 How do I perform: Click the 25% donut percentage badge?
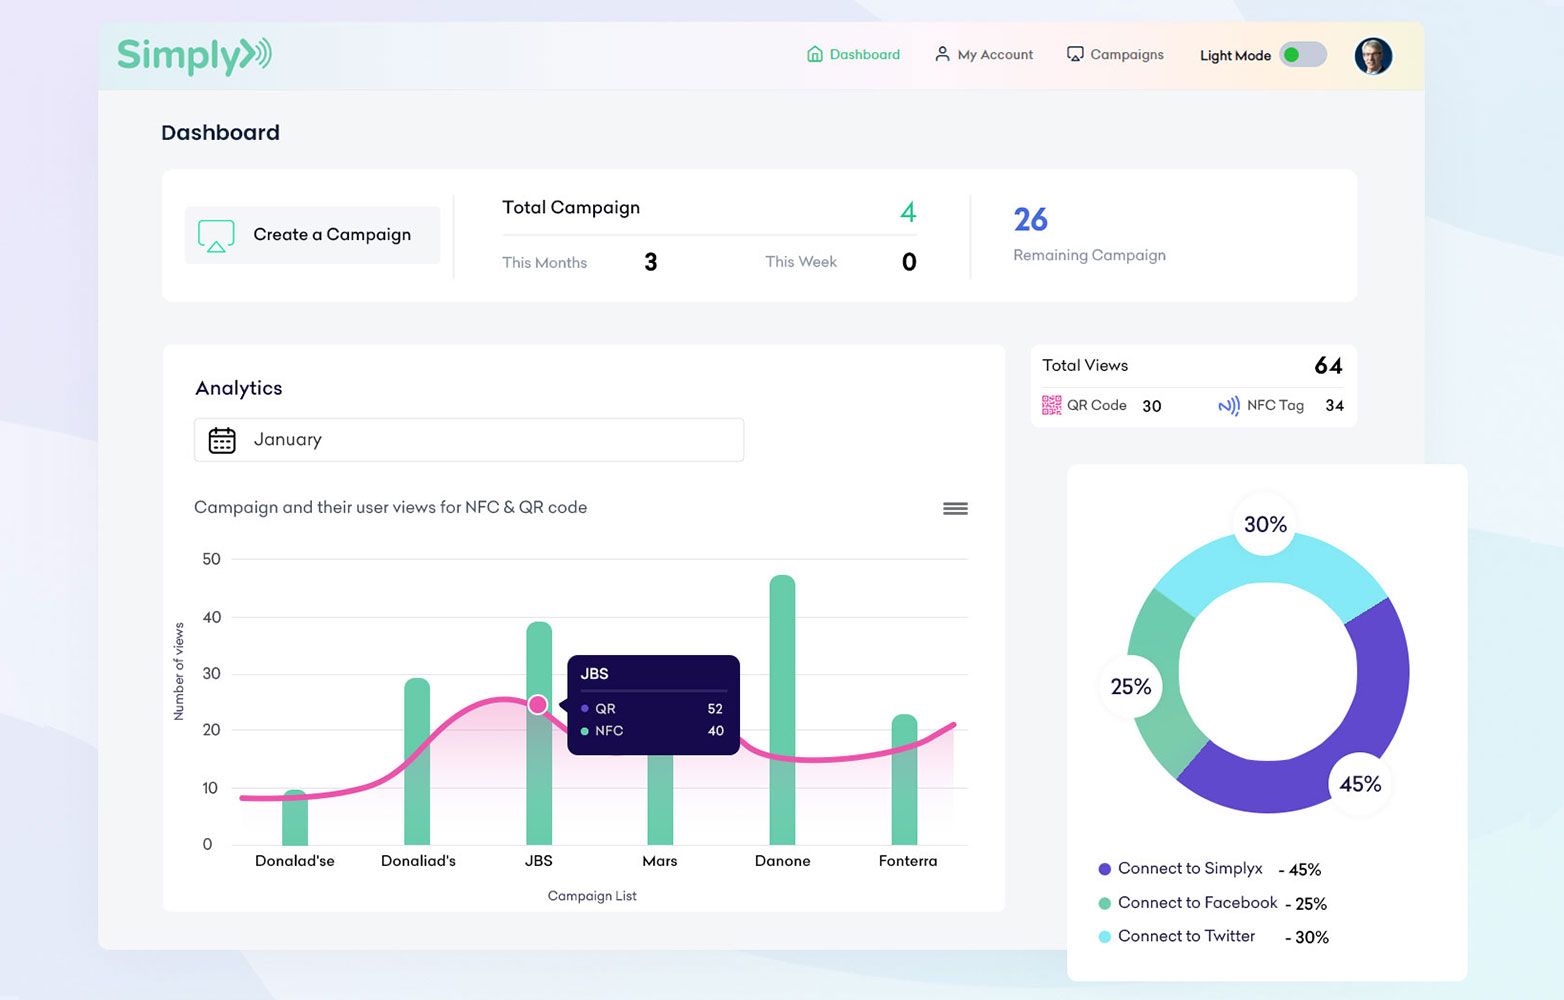click(x=1131, y=687)
